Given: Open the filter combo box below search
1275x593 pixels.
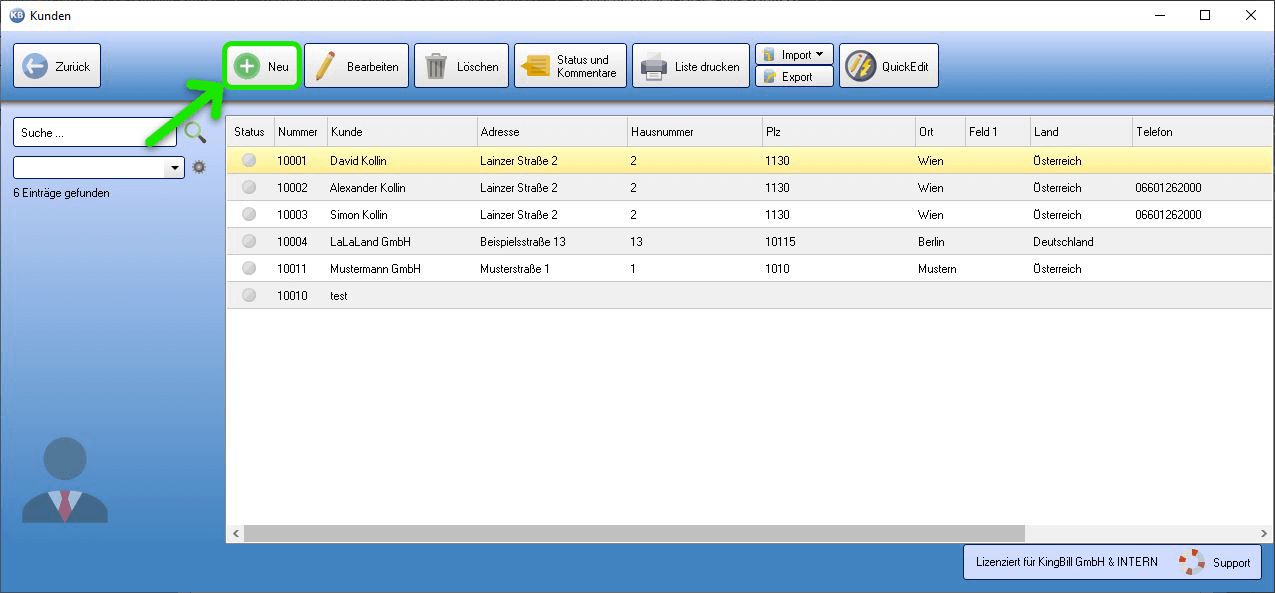Looking at the screenshot, I should (x=176, y=168).
